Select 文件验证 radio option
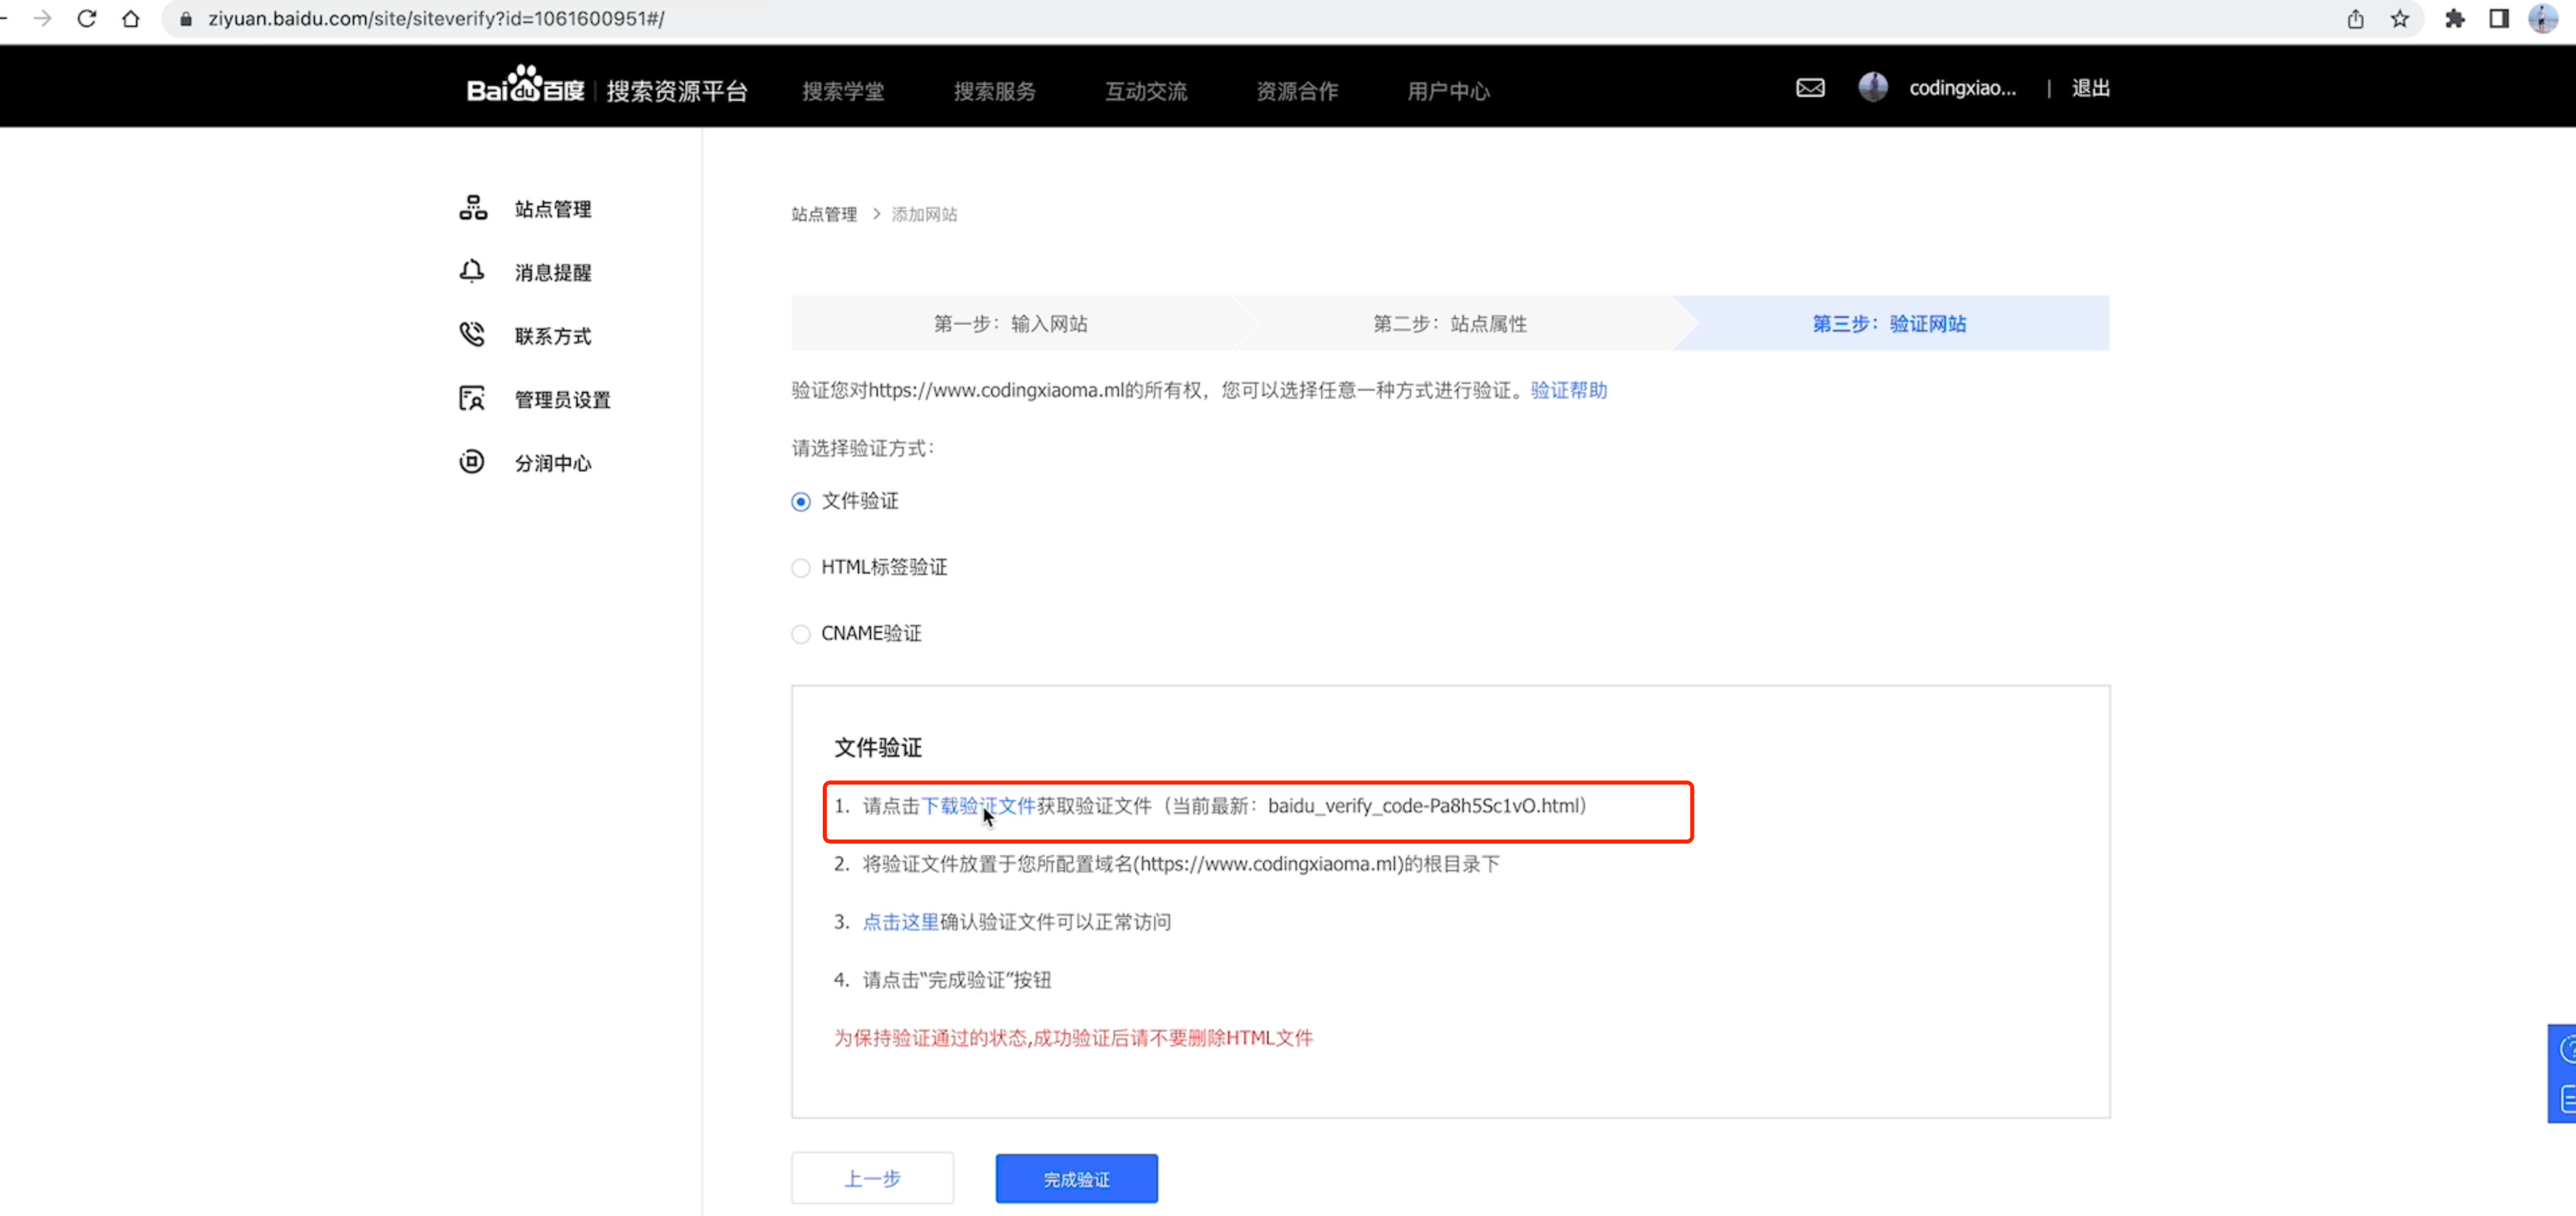This screenshot has width=2576, height=1216. [x=800, y=501]
